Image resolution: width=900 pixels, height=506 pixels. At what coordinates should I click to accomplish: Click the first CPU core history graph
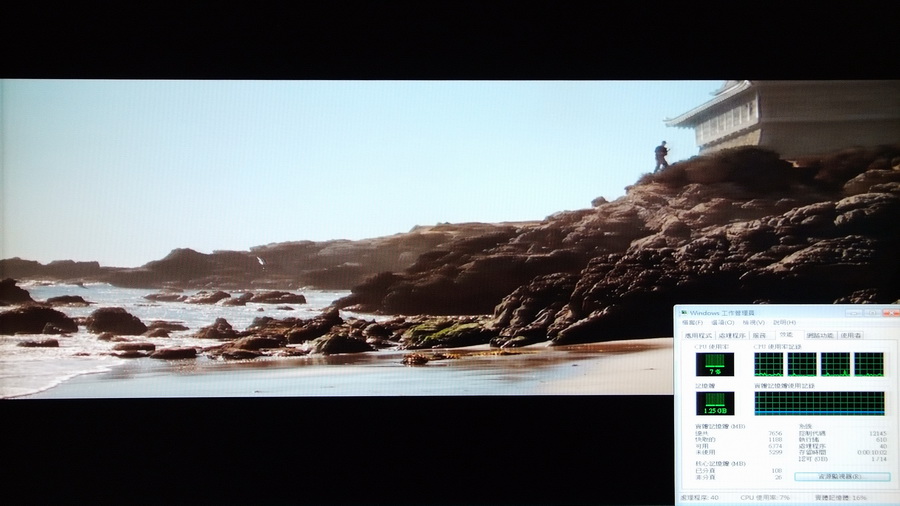769,364
